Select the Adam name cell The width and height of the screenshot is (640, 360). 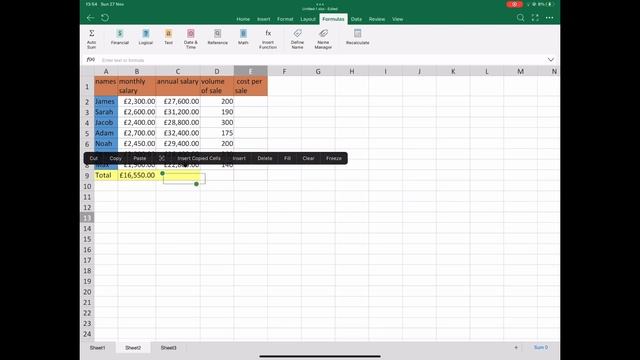pyautogui.click(x=106, y=133)
